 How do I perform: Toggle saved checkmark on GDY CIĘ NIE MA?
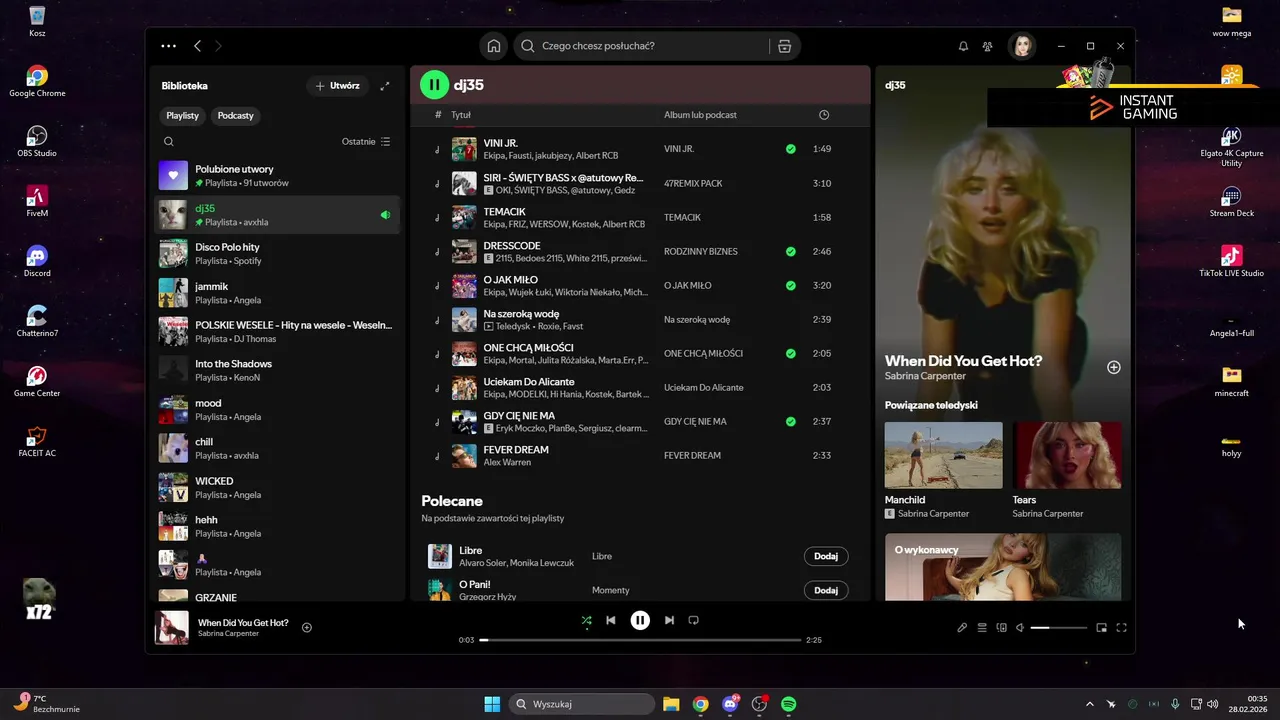tap(791, 421)
